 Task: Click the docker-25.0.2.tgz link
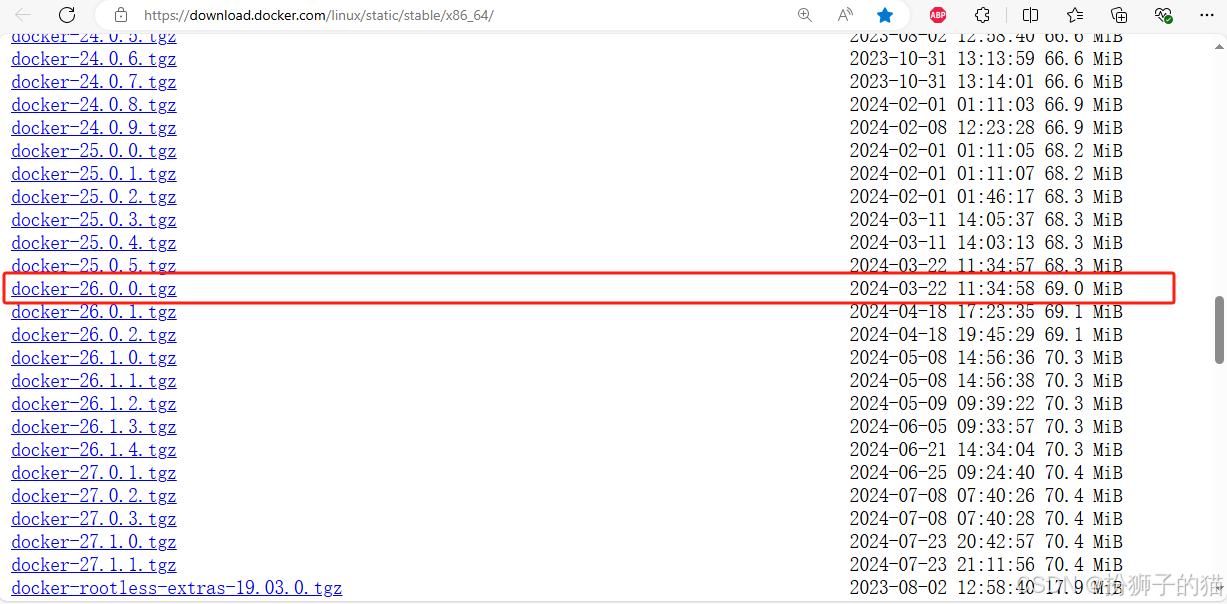[94, 197]
